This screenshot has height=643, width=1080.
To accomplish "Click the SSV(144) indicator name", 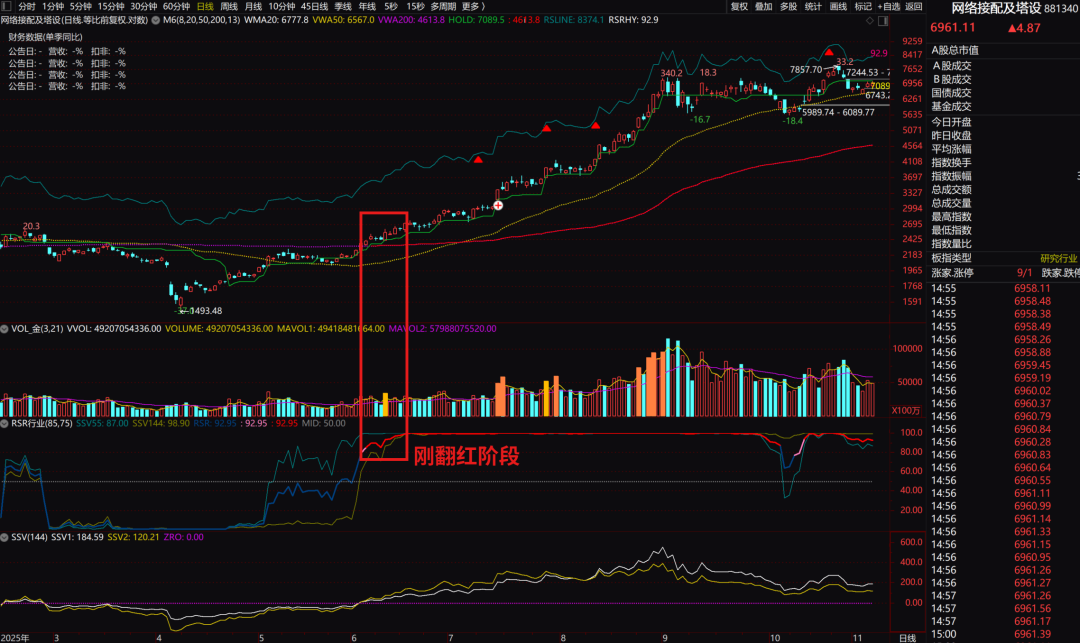I will click(x=30, y=537).
